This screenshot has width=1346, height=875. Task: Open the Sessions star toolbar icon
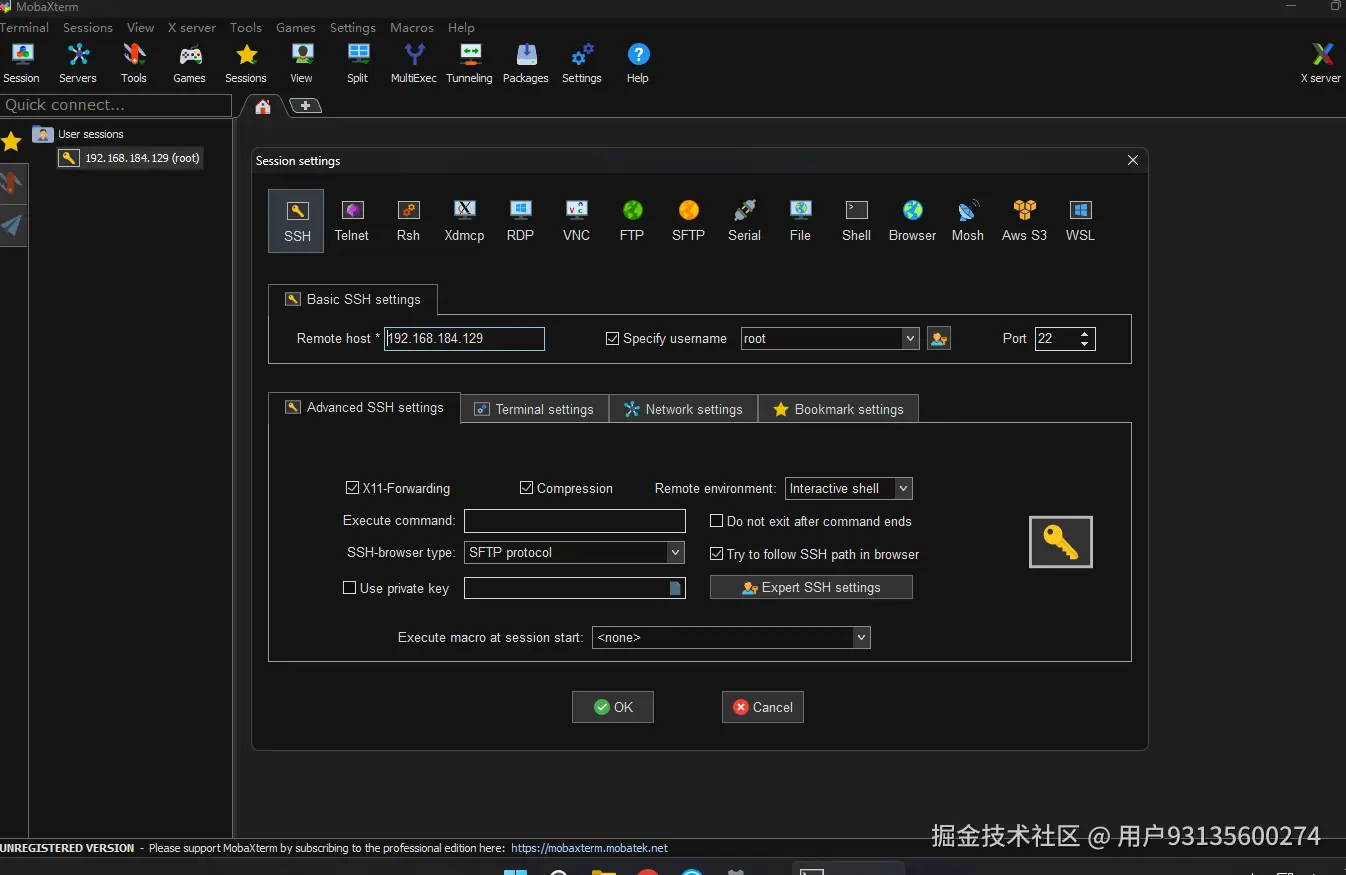point(245,64)
